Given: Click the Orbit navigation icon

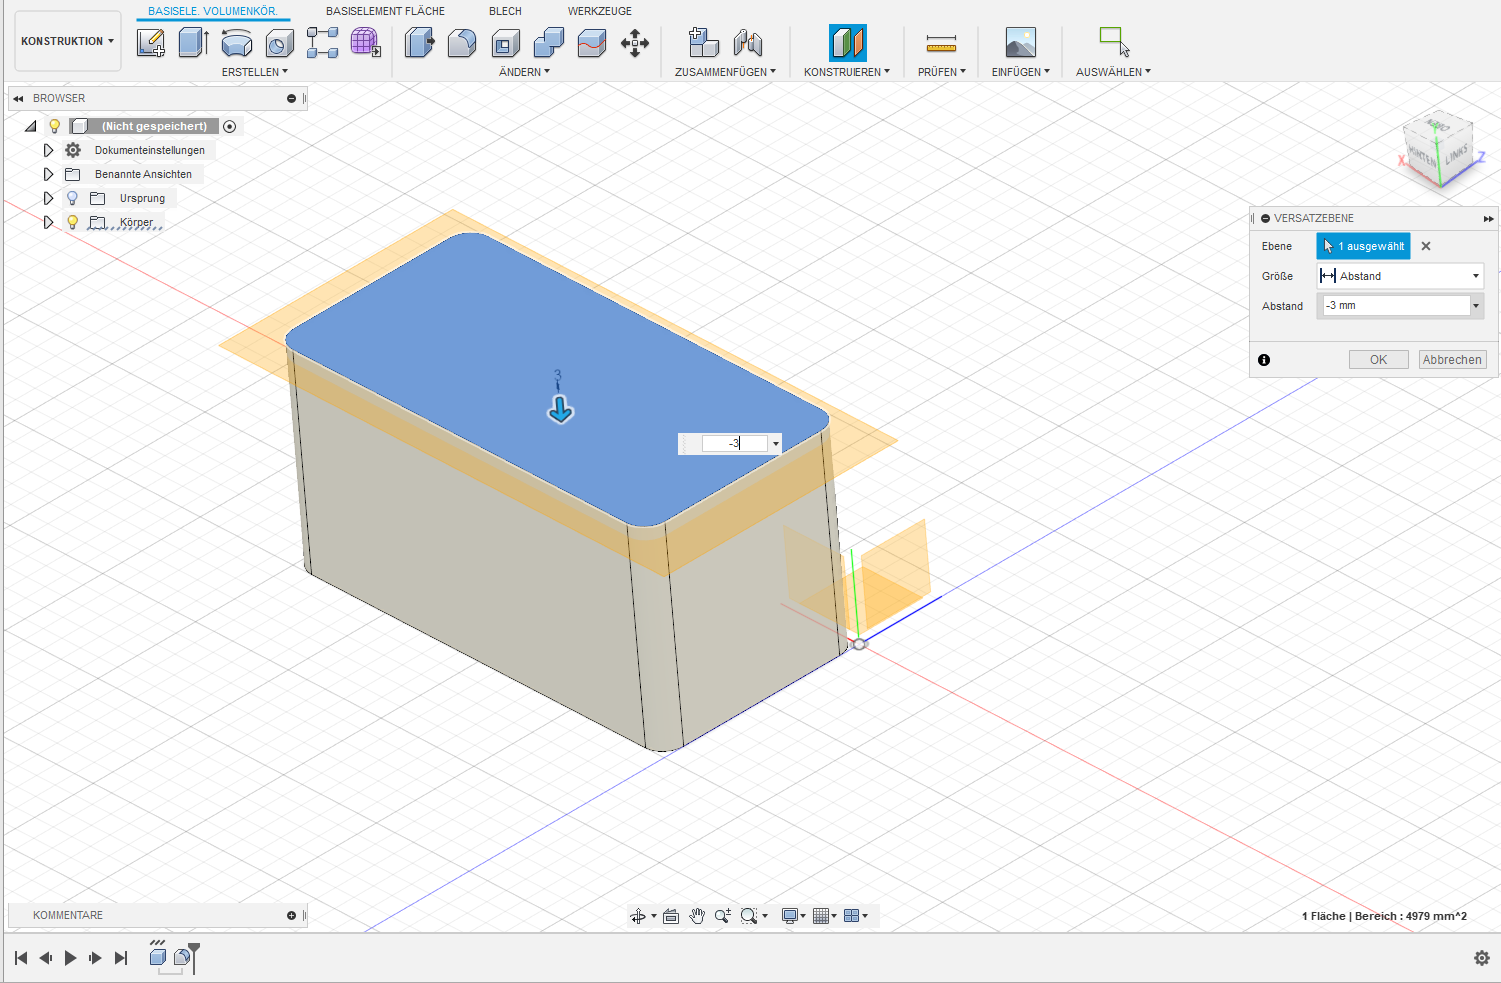Looking at the screenshot, I should click(638, 916).
